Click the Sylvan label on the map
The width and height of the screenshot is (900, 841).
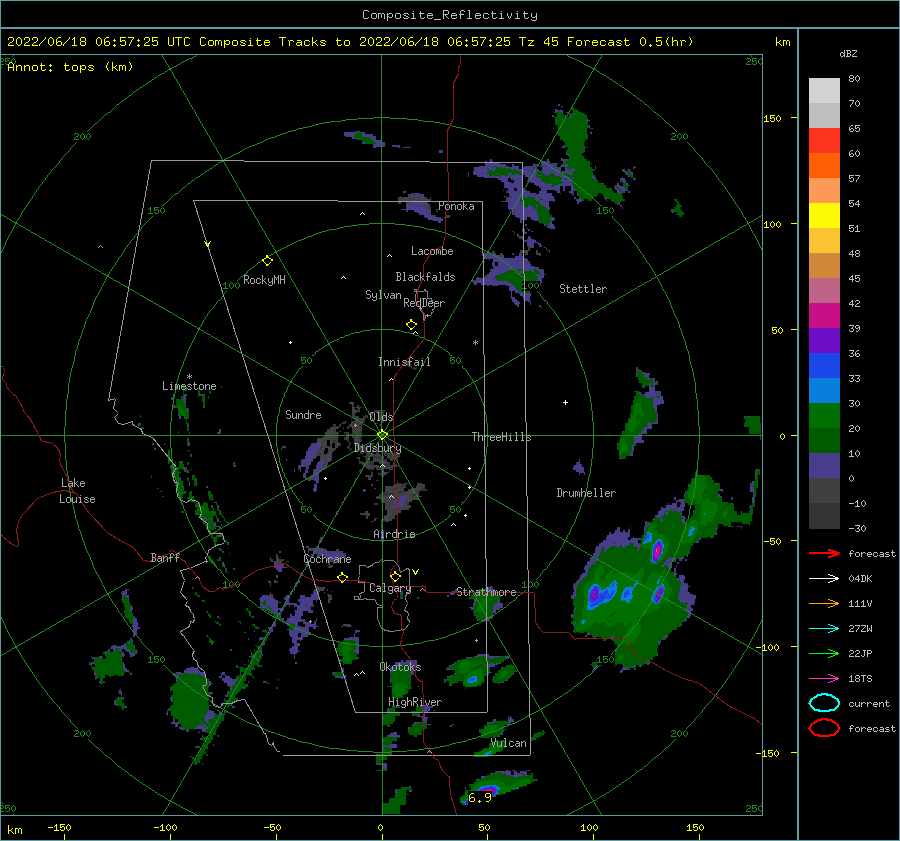(383, 295)
